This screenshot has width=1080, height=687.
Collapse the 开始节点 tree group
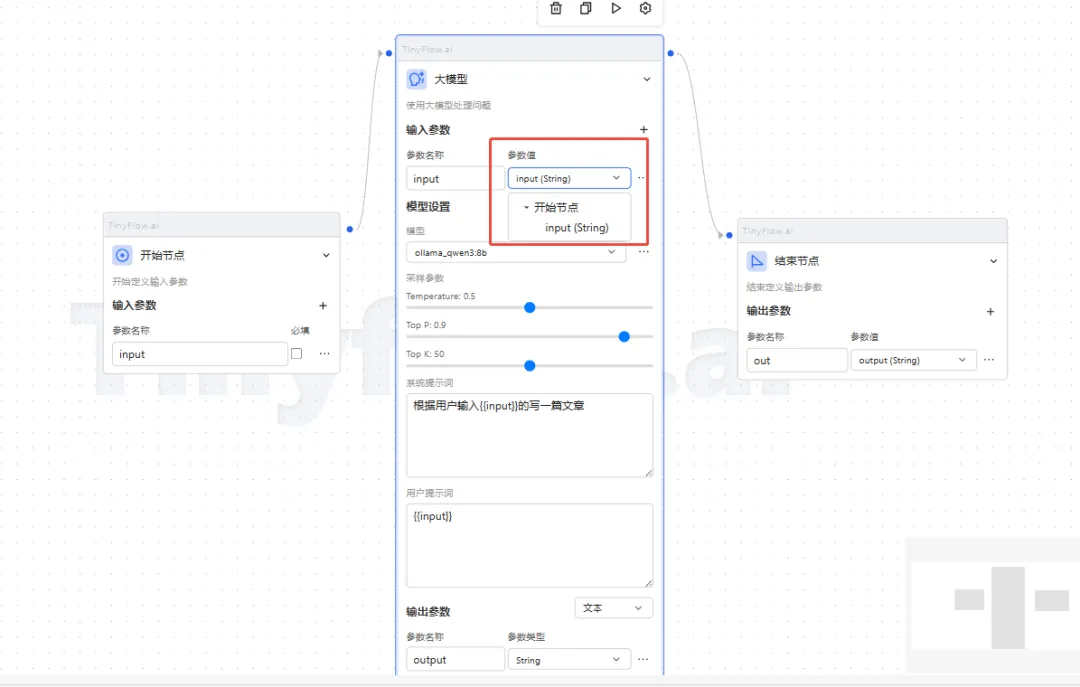527,208
